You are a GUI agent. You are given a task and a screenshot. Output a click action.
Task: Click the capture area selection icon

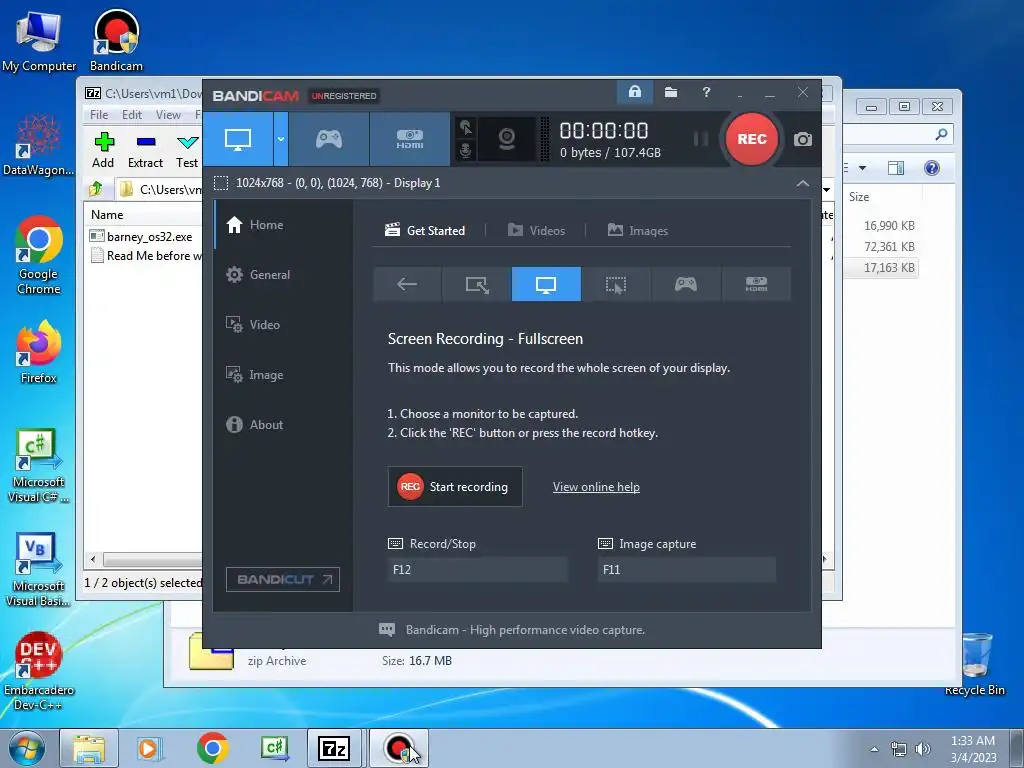(221, 183)
